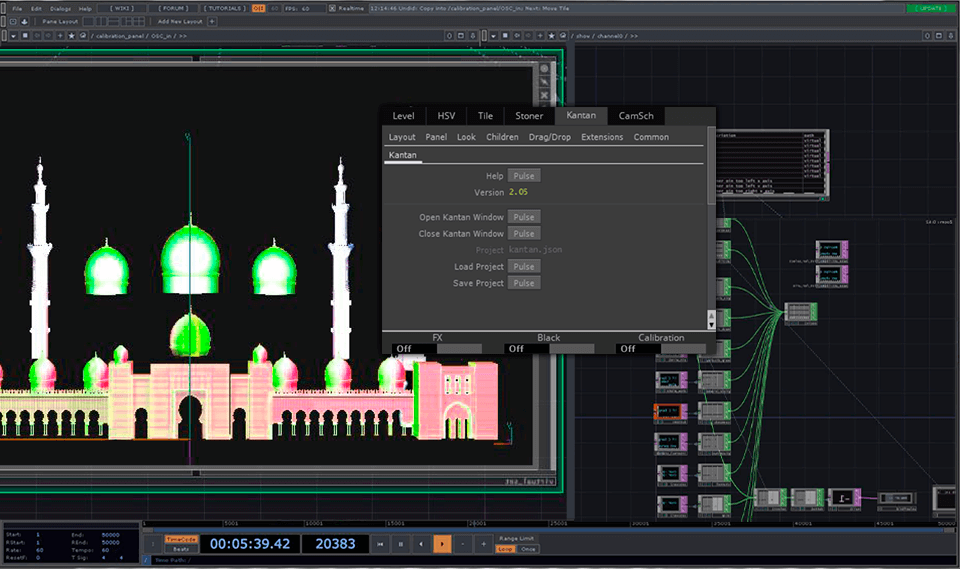Image resolution: width=960 pixels, height=569 pixels.
Task: Switch to the Stoner tab
Action: click(529, 116)
